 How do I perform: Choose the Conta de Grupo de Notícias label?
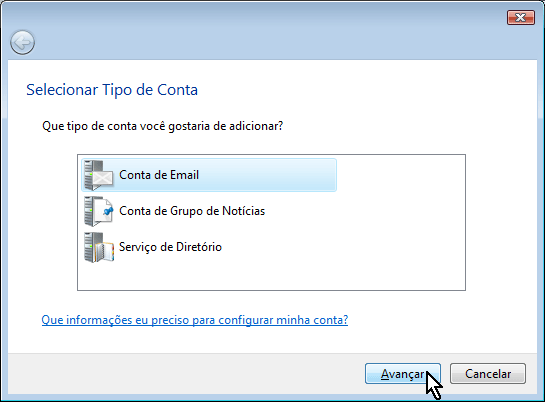coord(192,211)
